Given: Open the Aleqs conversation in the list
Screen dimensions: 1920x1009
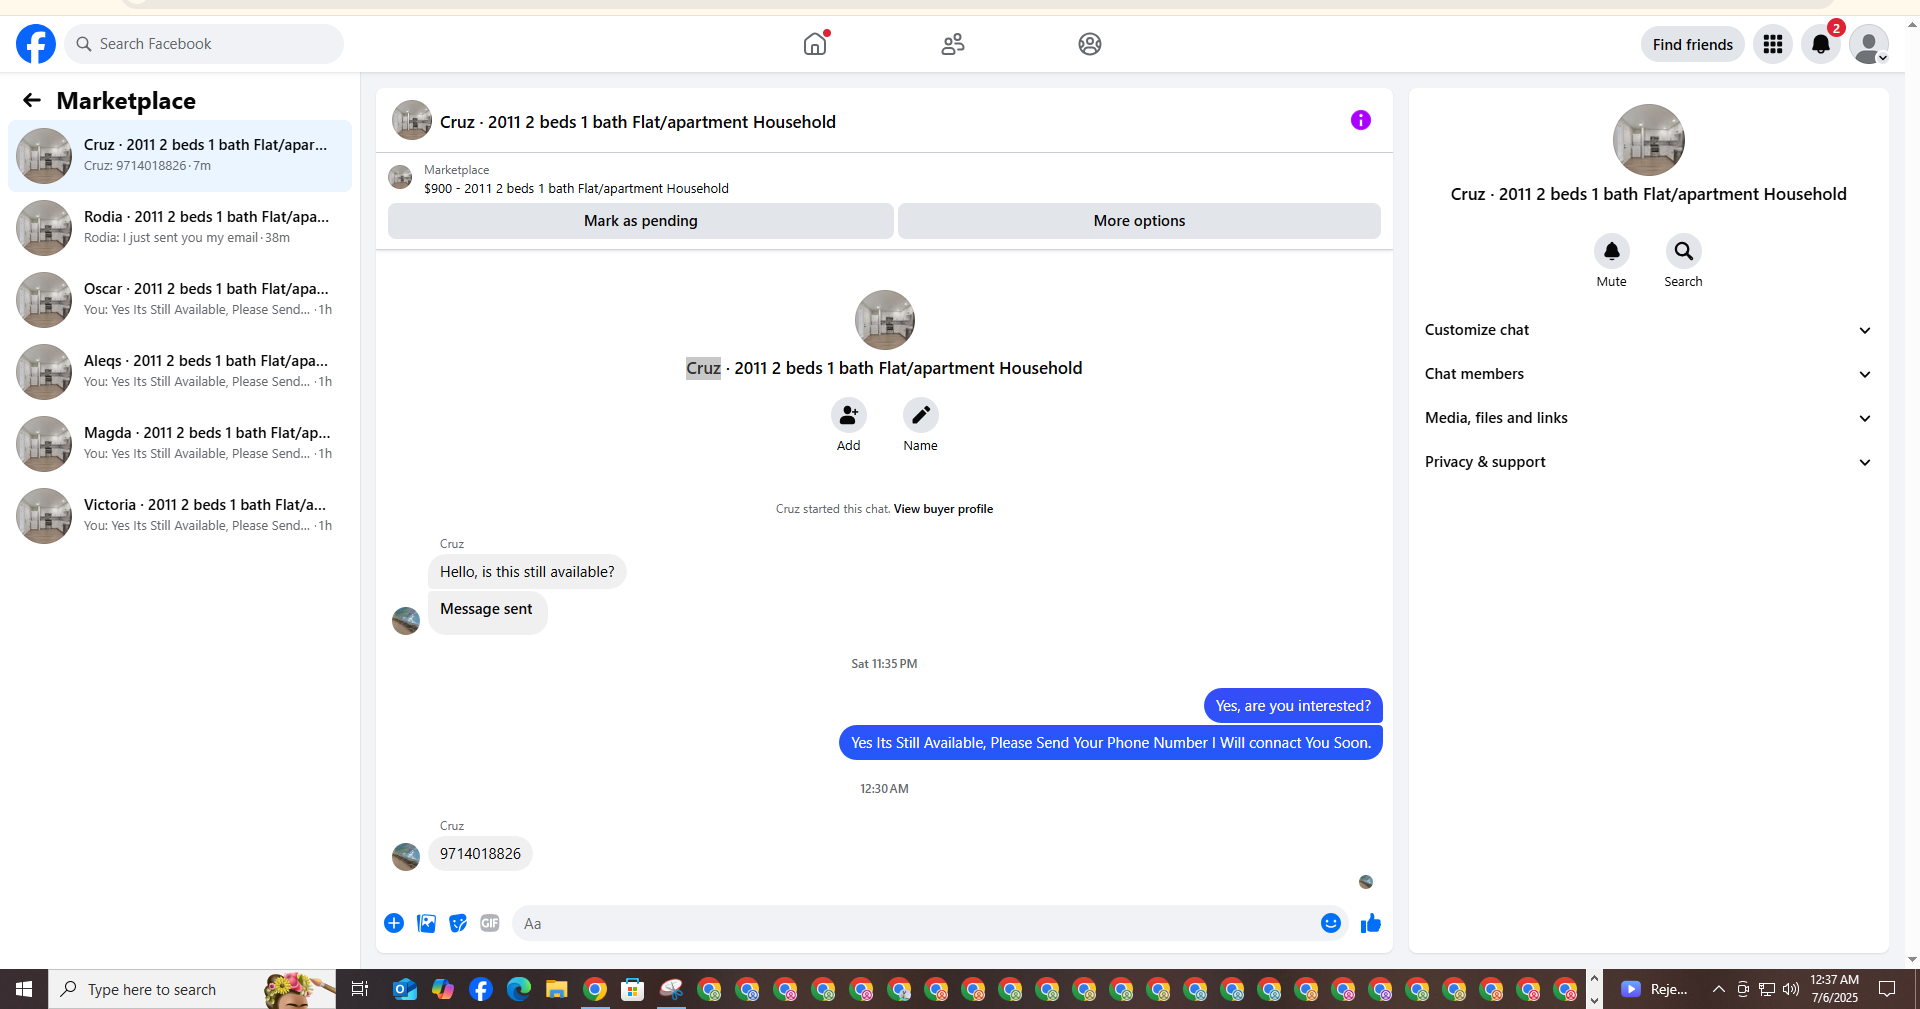Looking at the screenshot, I should [x=180, y=372].
